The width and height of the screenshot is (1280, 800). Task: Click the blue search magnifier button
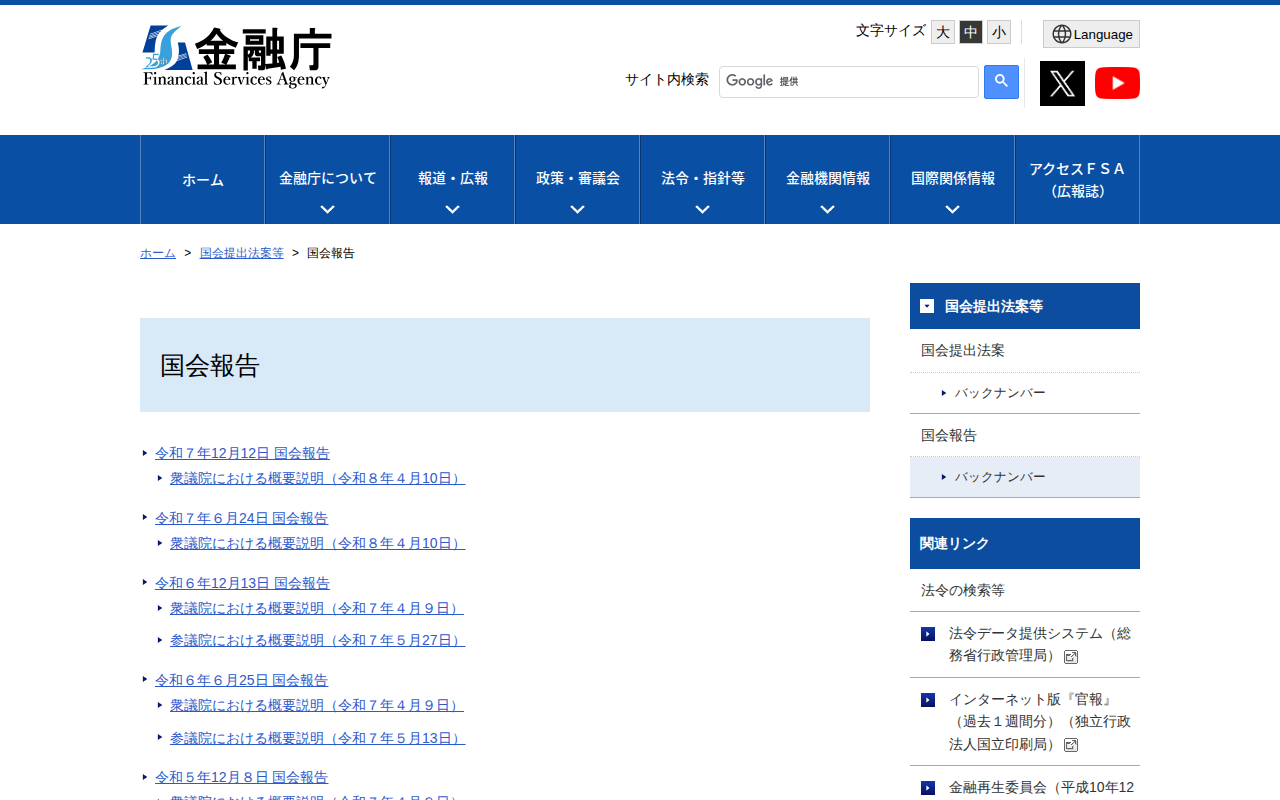tap(1001, 82)
